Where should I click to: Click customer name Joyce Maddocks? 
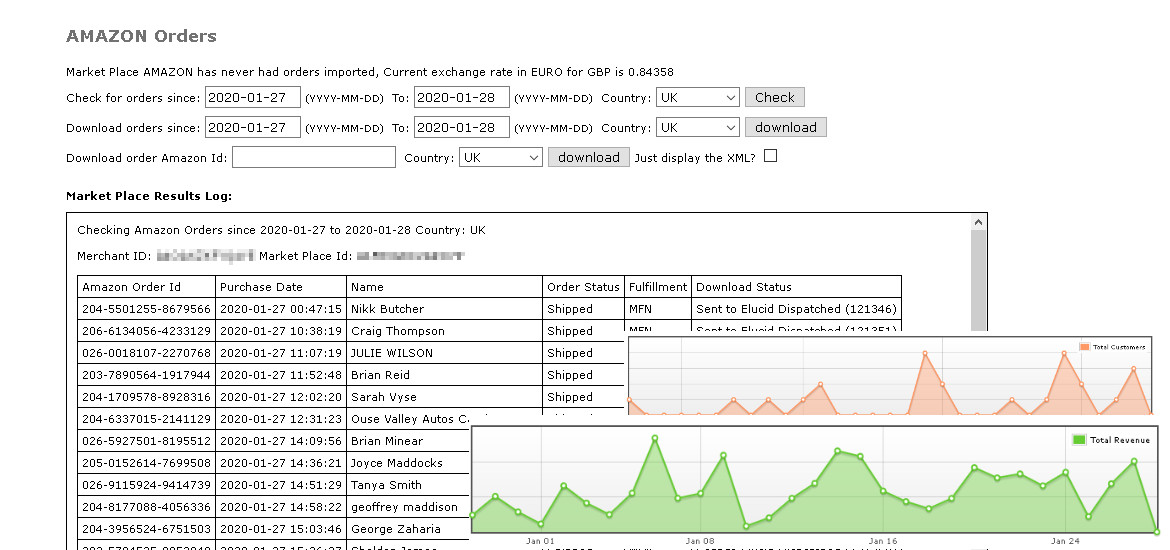(396, 463)
